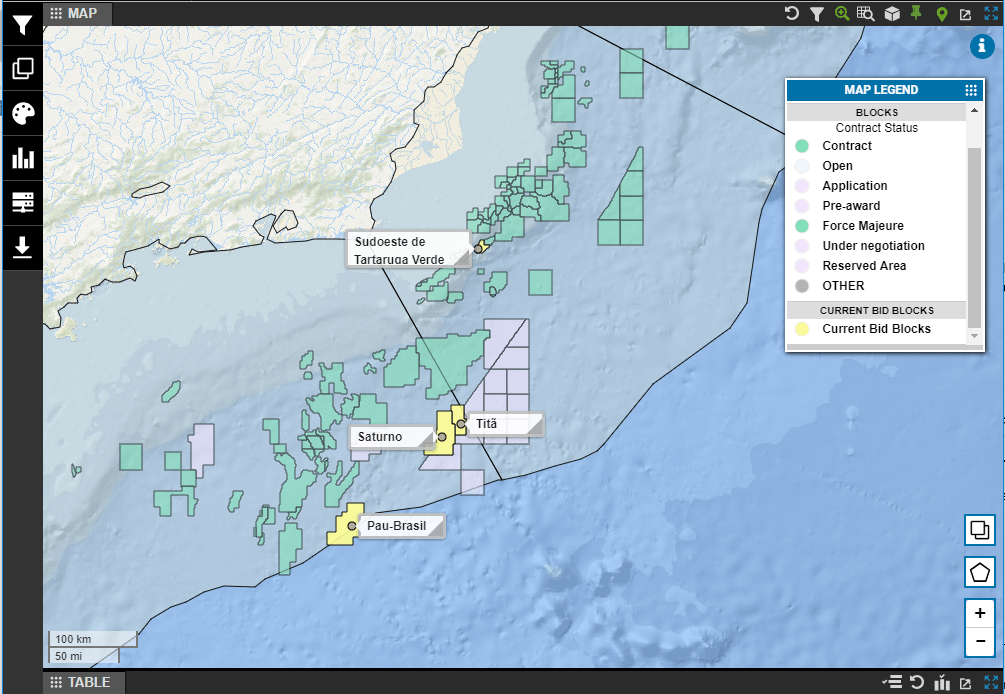Open the bar chart panel in sidebar
Viewport: 1005px width, 694px height.
[x=22, y=158]
